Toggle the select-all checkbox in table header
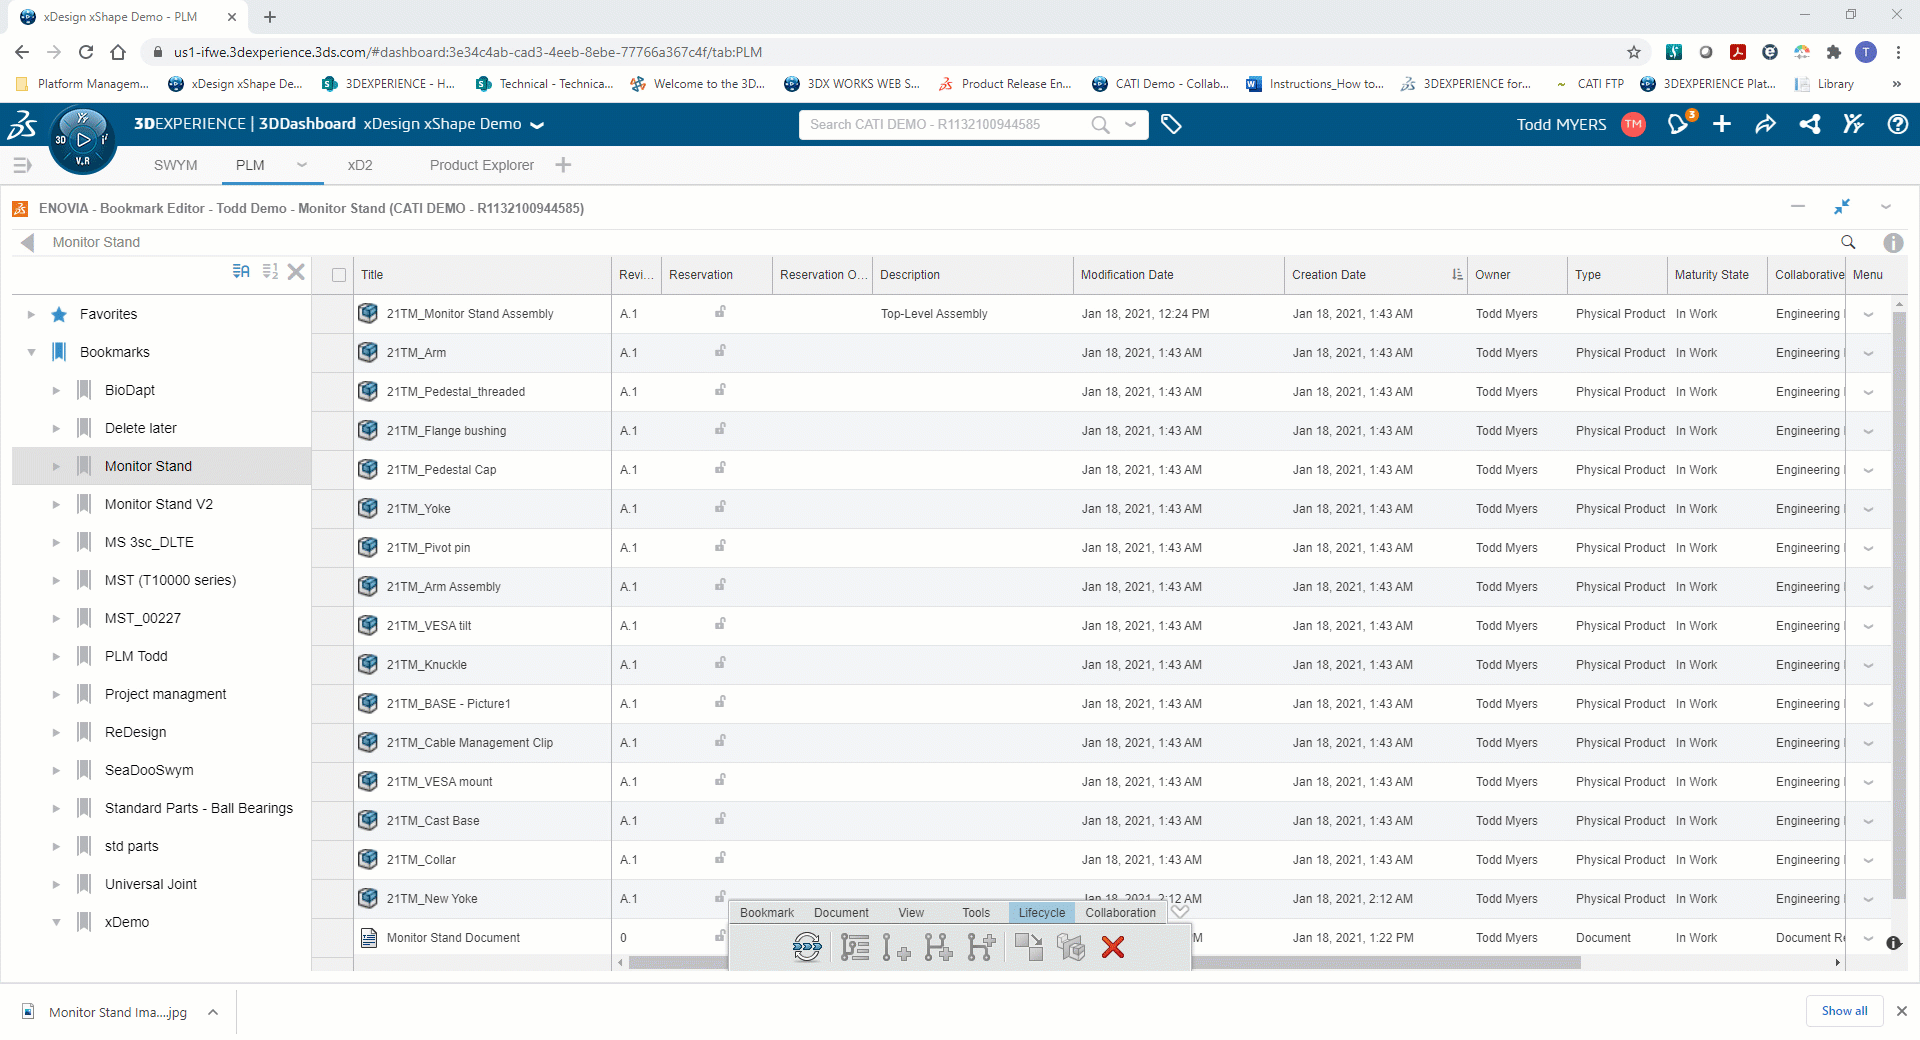 coord(339,275)
